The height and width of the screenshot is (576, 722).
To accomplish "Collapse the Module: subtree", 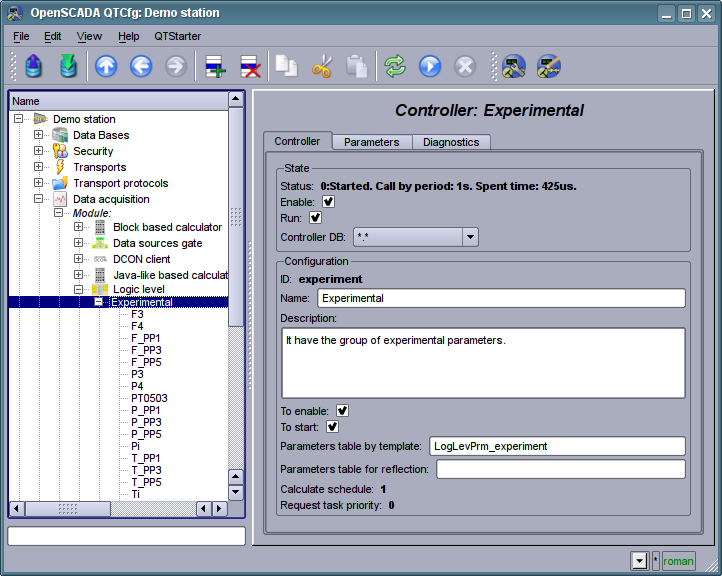I will point(58,213).
